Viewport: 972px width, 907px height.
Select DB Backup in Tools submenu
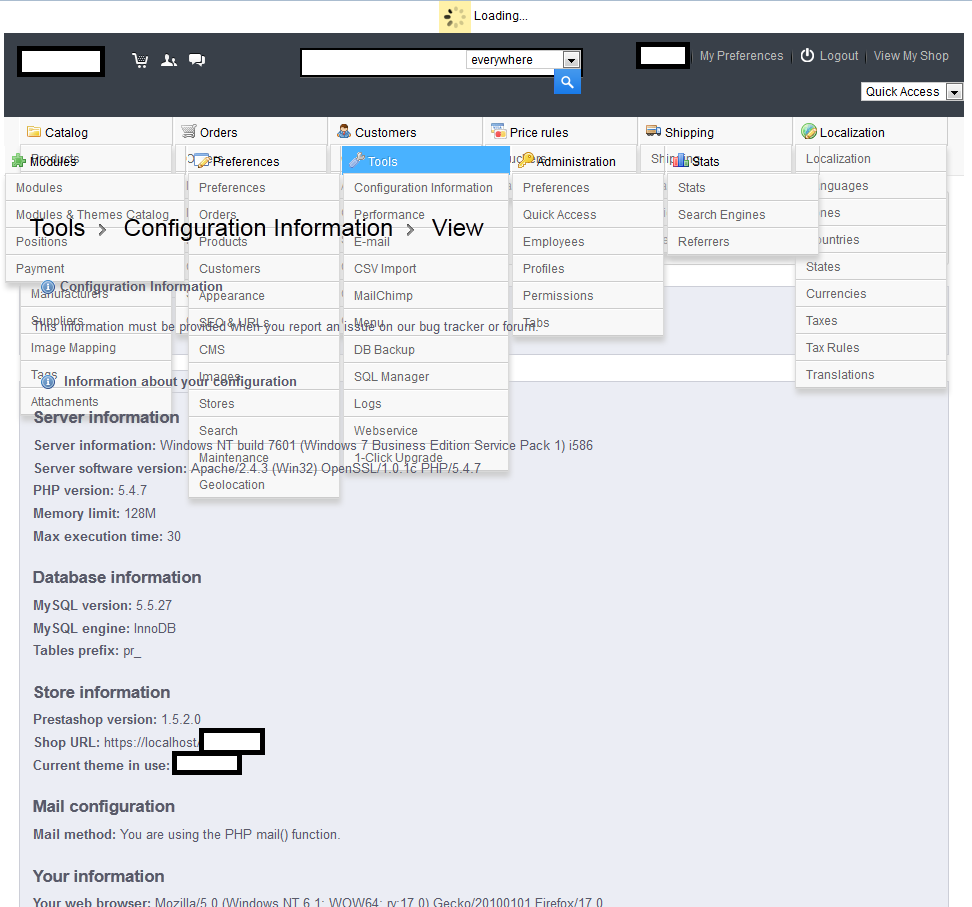coord(425,350)
